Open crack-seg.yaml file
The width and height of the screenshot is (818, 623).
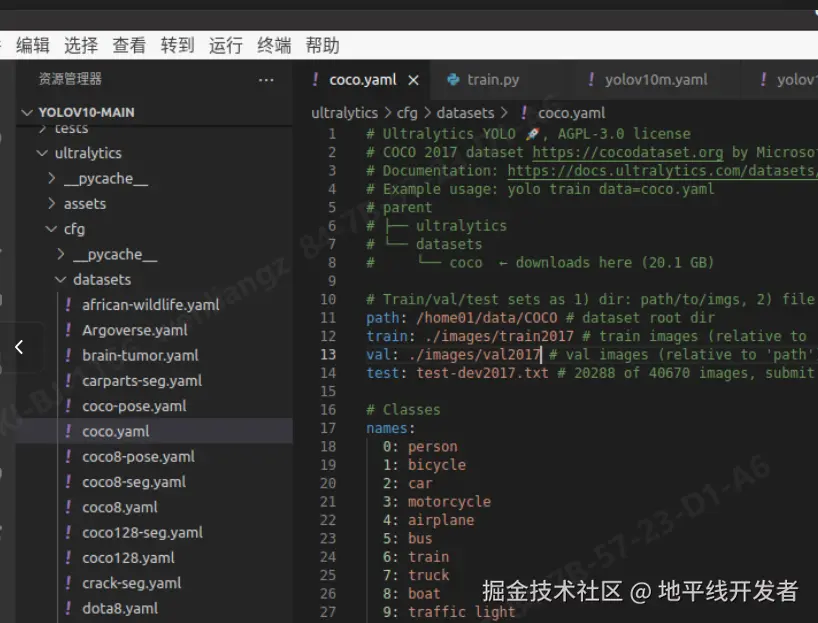coord(131,583)
